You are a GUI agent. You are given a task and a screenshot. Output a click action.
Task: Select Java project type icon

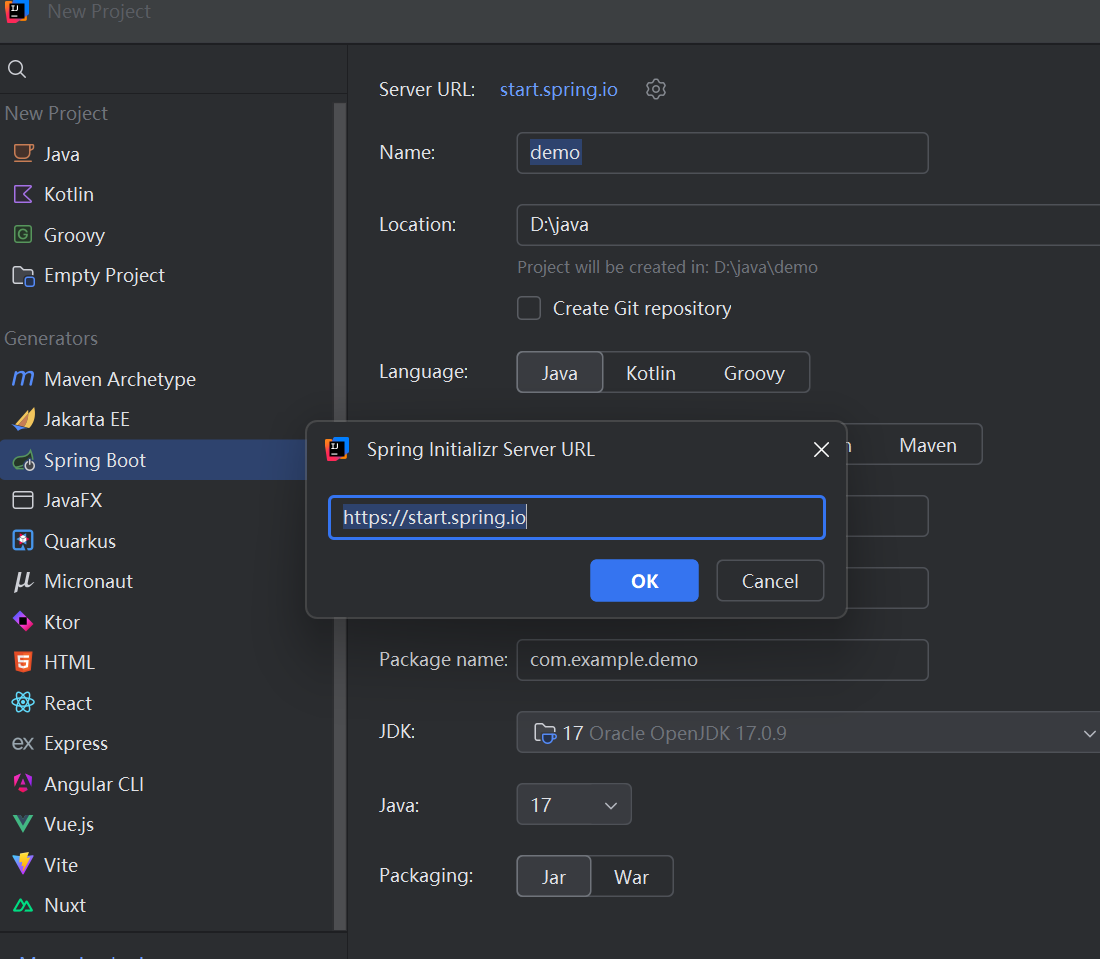[x=23, y=153]
